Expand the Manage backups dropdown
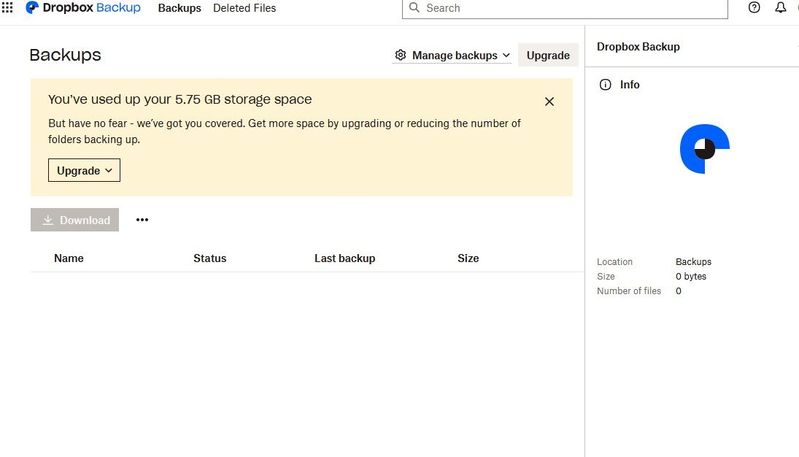 pos(453,56)
